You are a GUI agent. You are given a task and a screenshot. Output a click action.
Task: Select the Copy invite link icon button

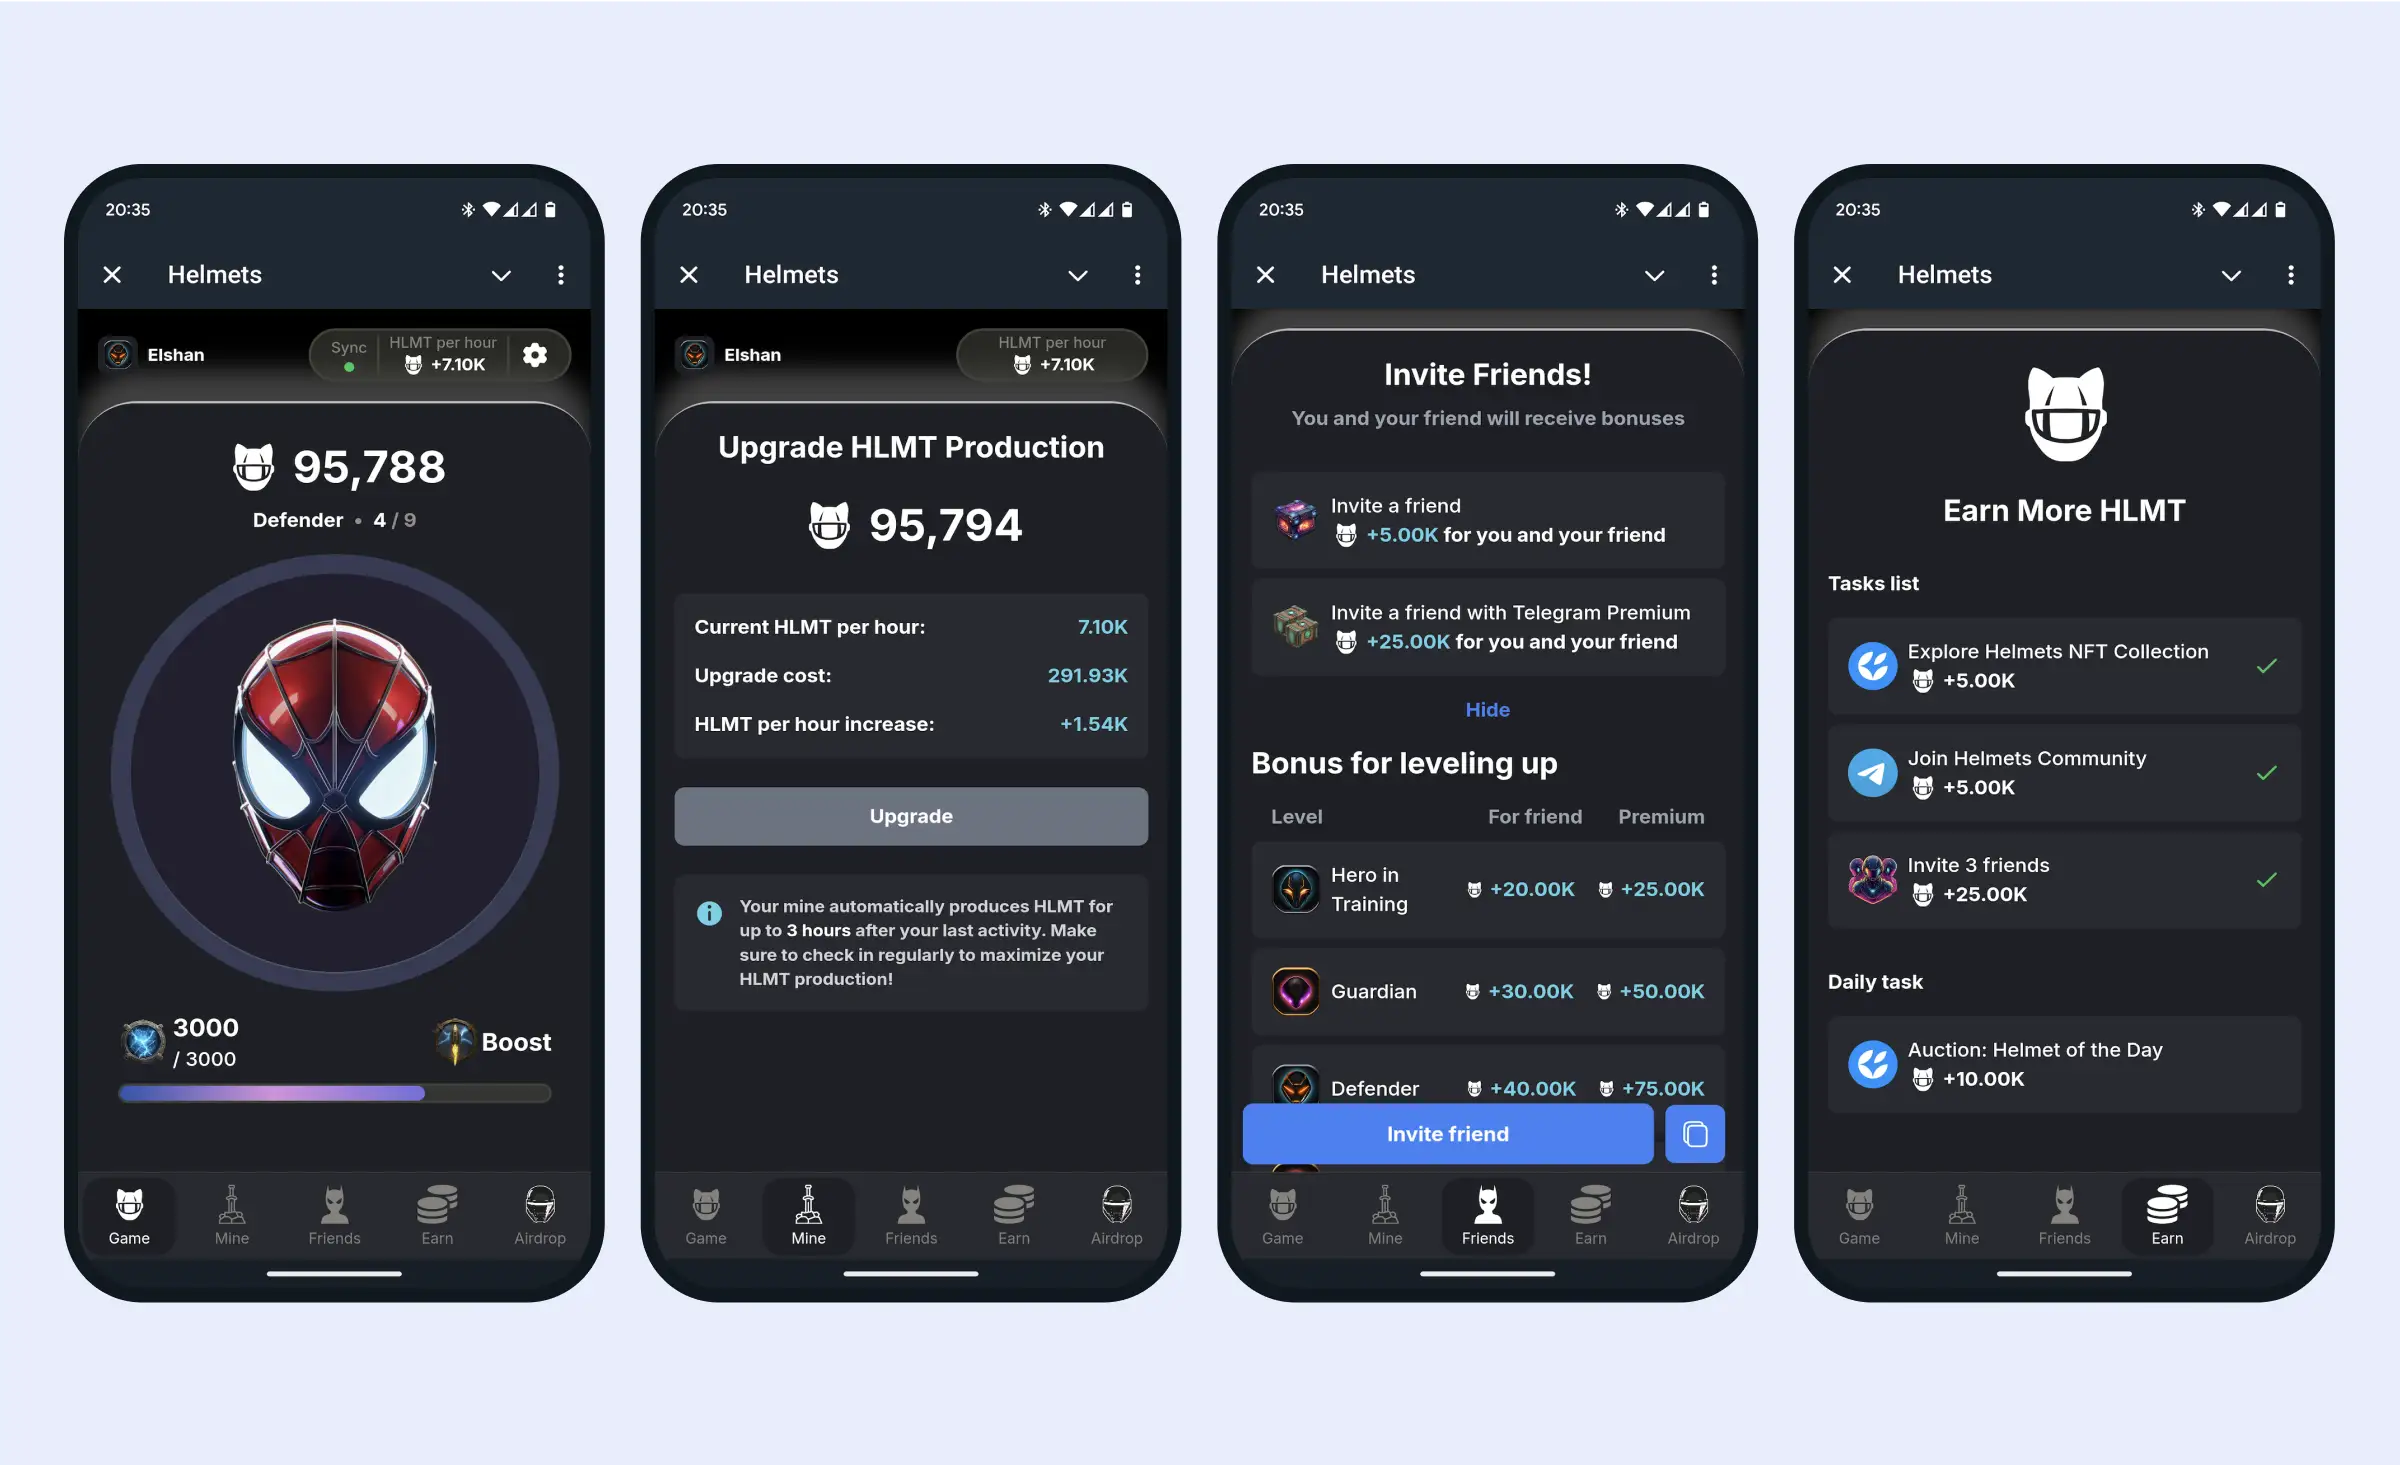point(1695,1134)
